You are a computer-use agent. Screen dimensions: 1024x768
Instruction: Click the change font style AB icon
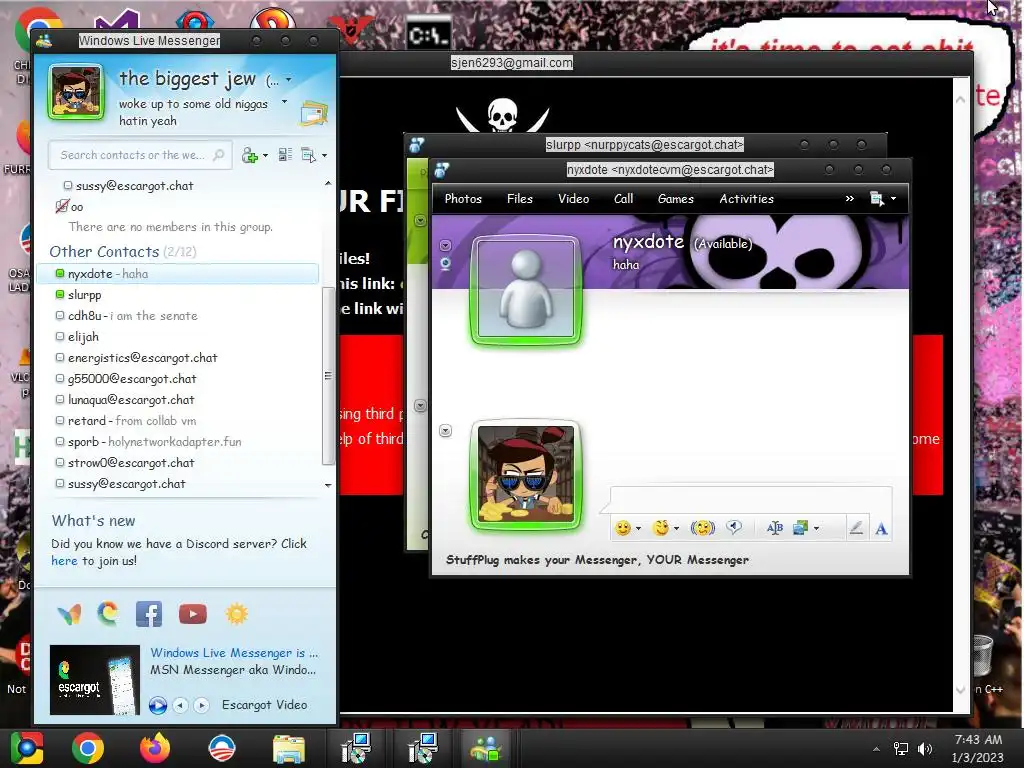pos(775,528)
